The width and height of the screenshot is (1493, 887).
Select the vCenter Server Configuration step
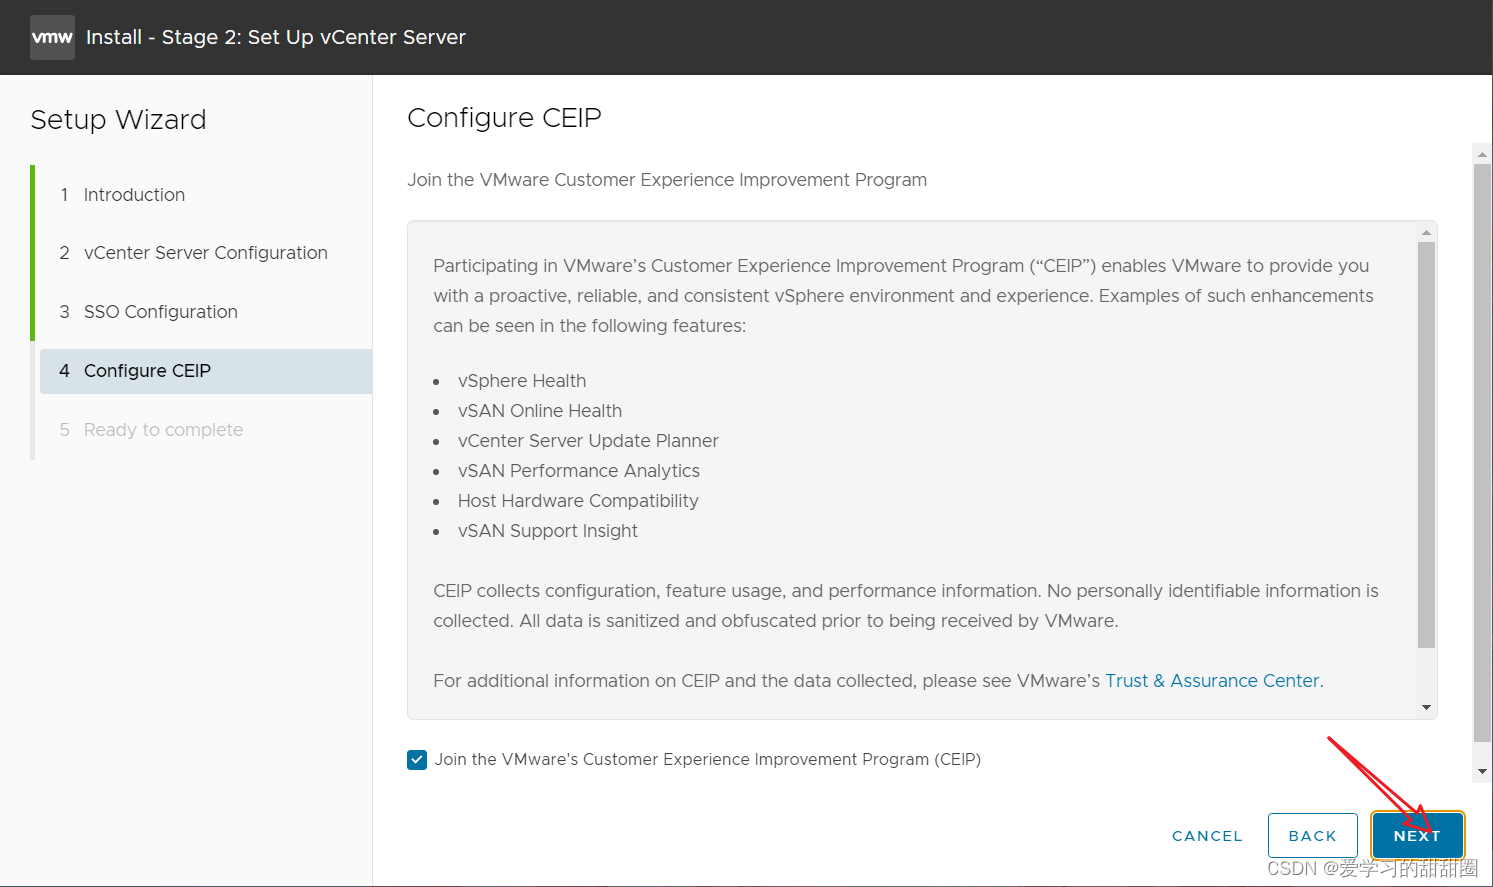(205, 253)
